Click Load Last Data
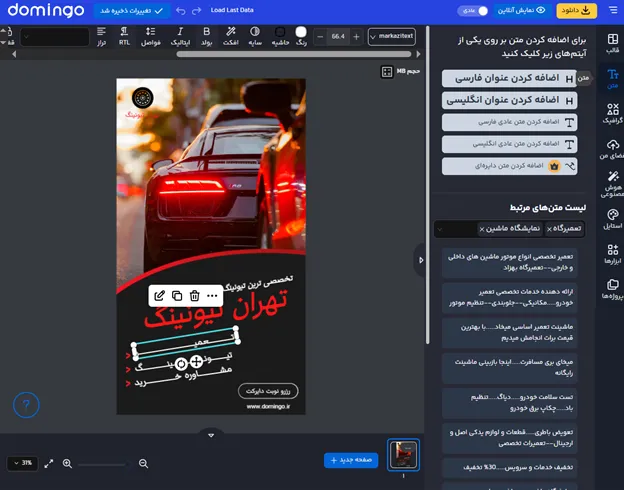The height and width of the screenshot is (490, 624). tap(232, 10)
